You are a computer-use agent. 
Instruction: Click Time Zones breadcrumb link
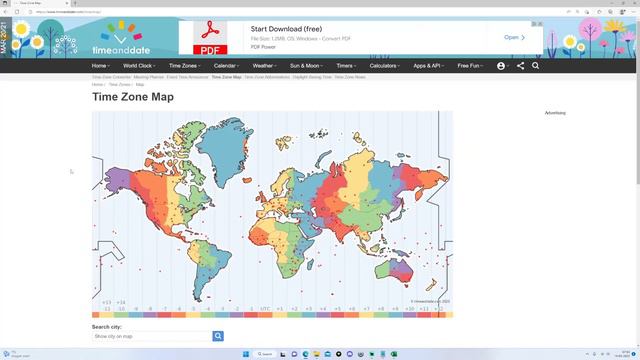(x=119, y=84)
